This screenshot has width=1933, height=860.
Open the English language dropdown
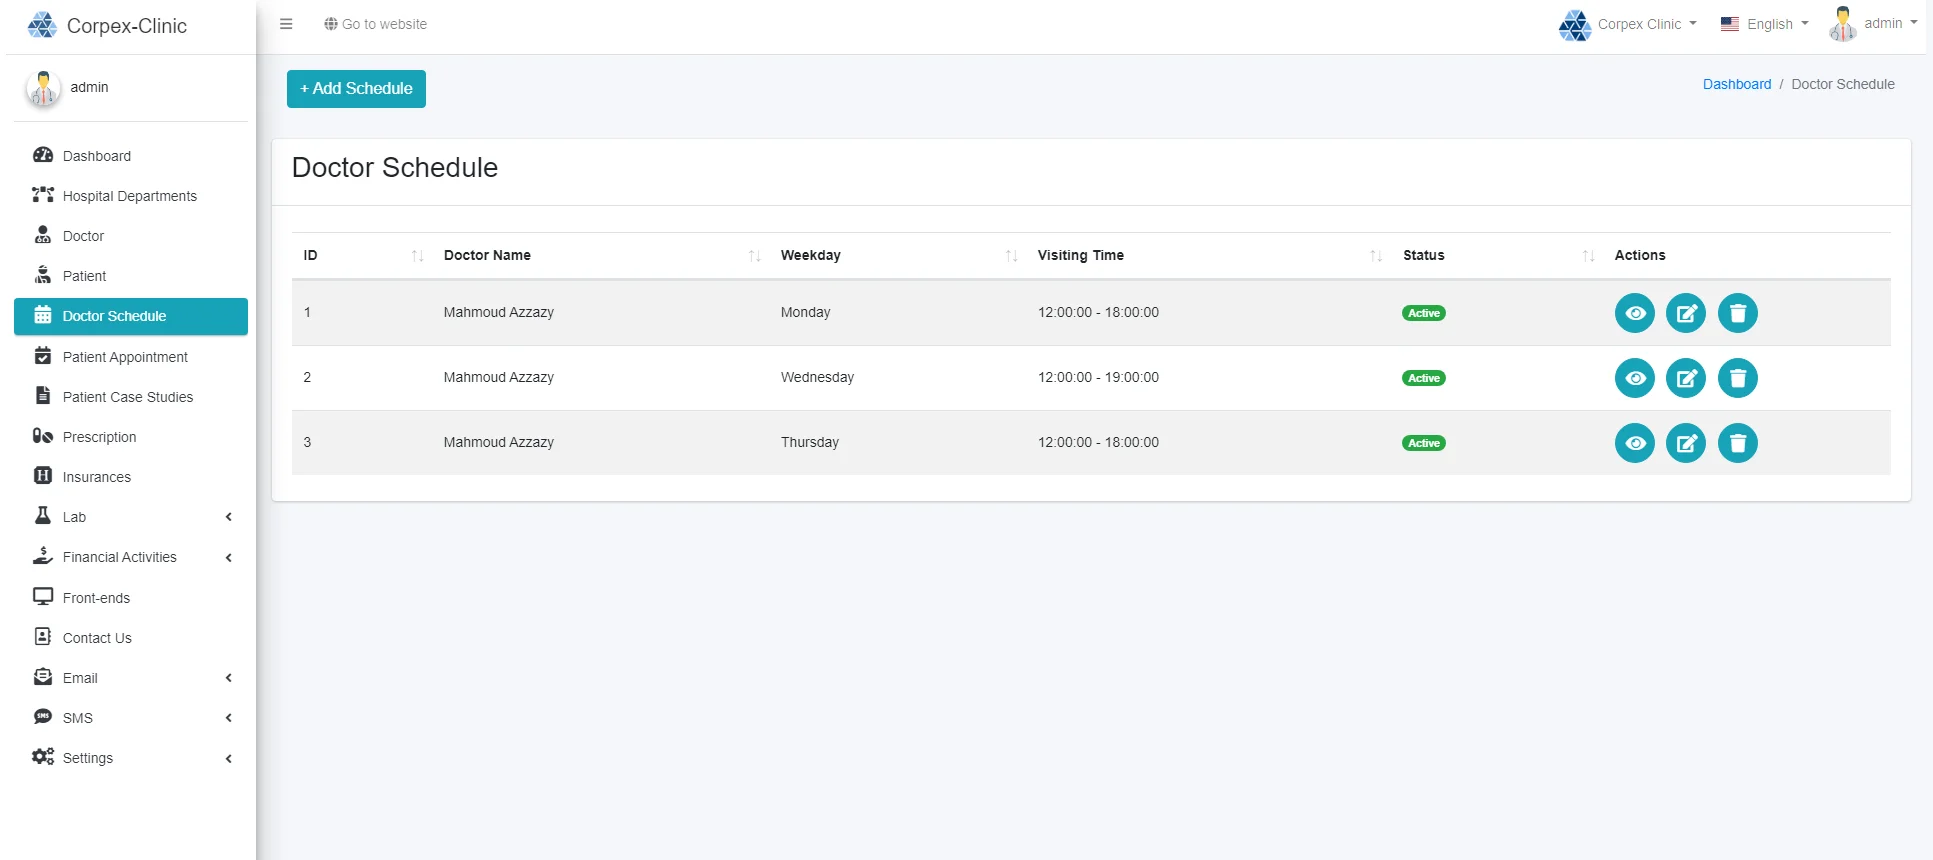pyautogui.click(x=1766, y=24)
